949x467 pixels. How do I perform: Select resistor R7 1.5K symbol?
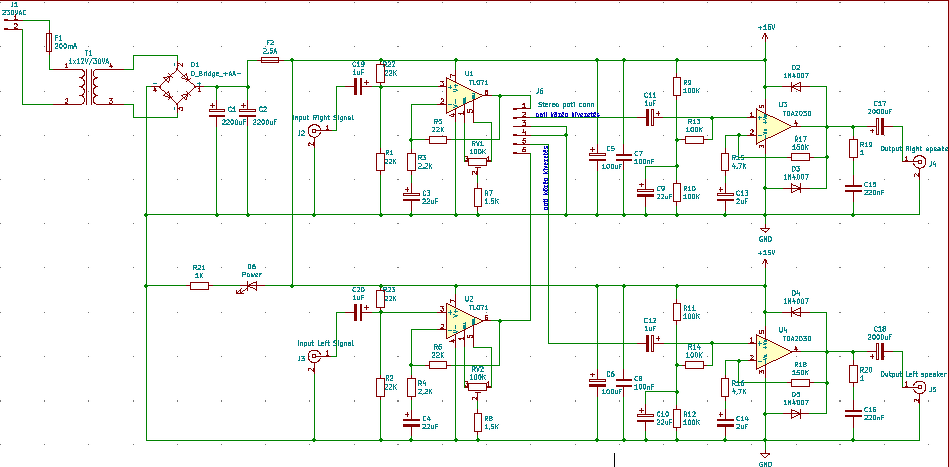(478, 197)
